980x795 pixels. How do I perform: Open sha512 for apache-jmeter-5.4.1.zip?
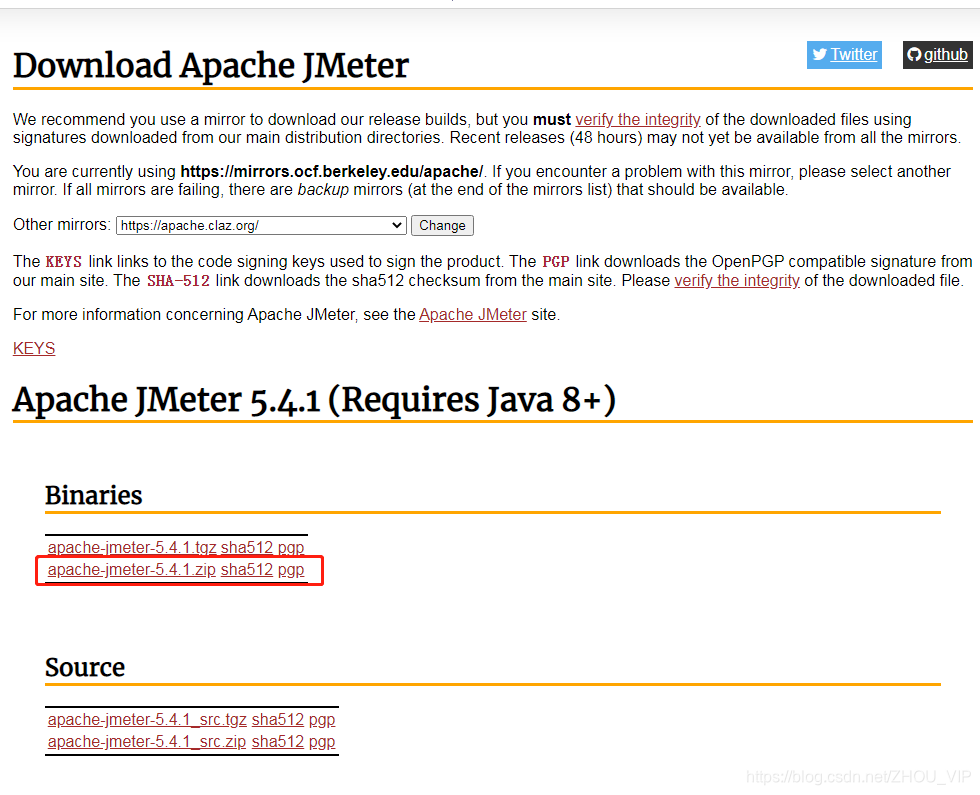pos(247,570)
